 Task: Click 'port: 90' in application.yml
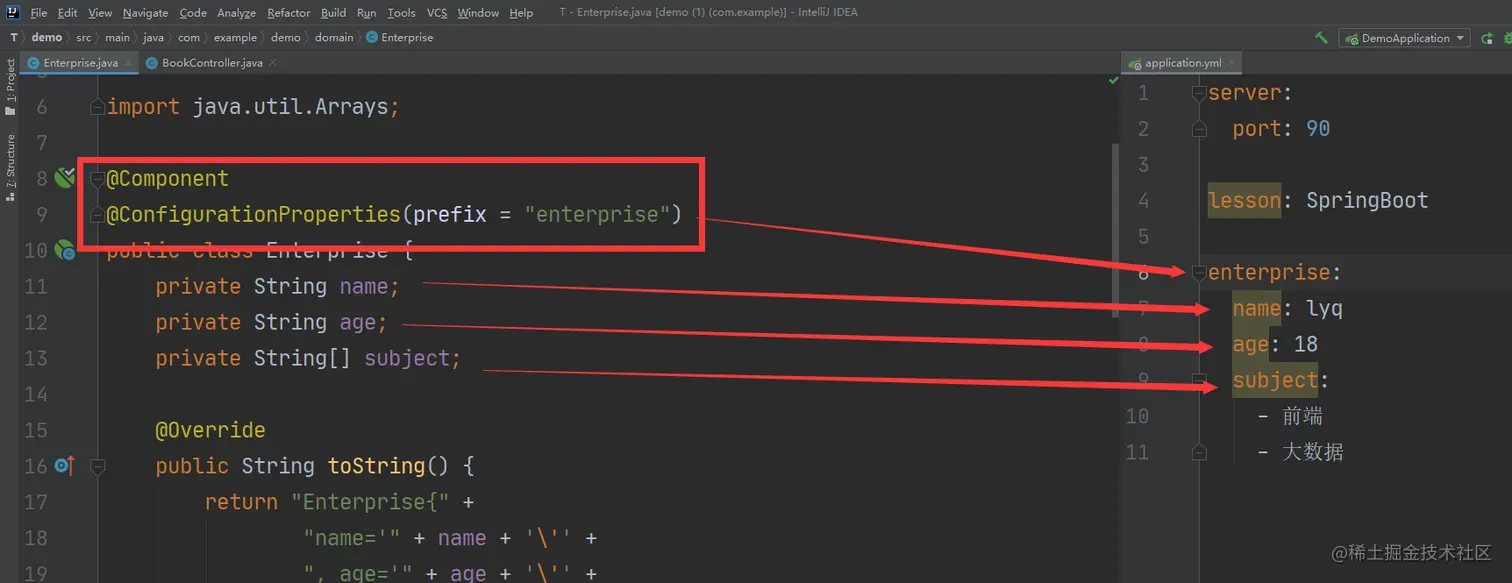pos(1281,129)
